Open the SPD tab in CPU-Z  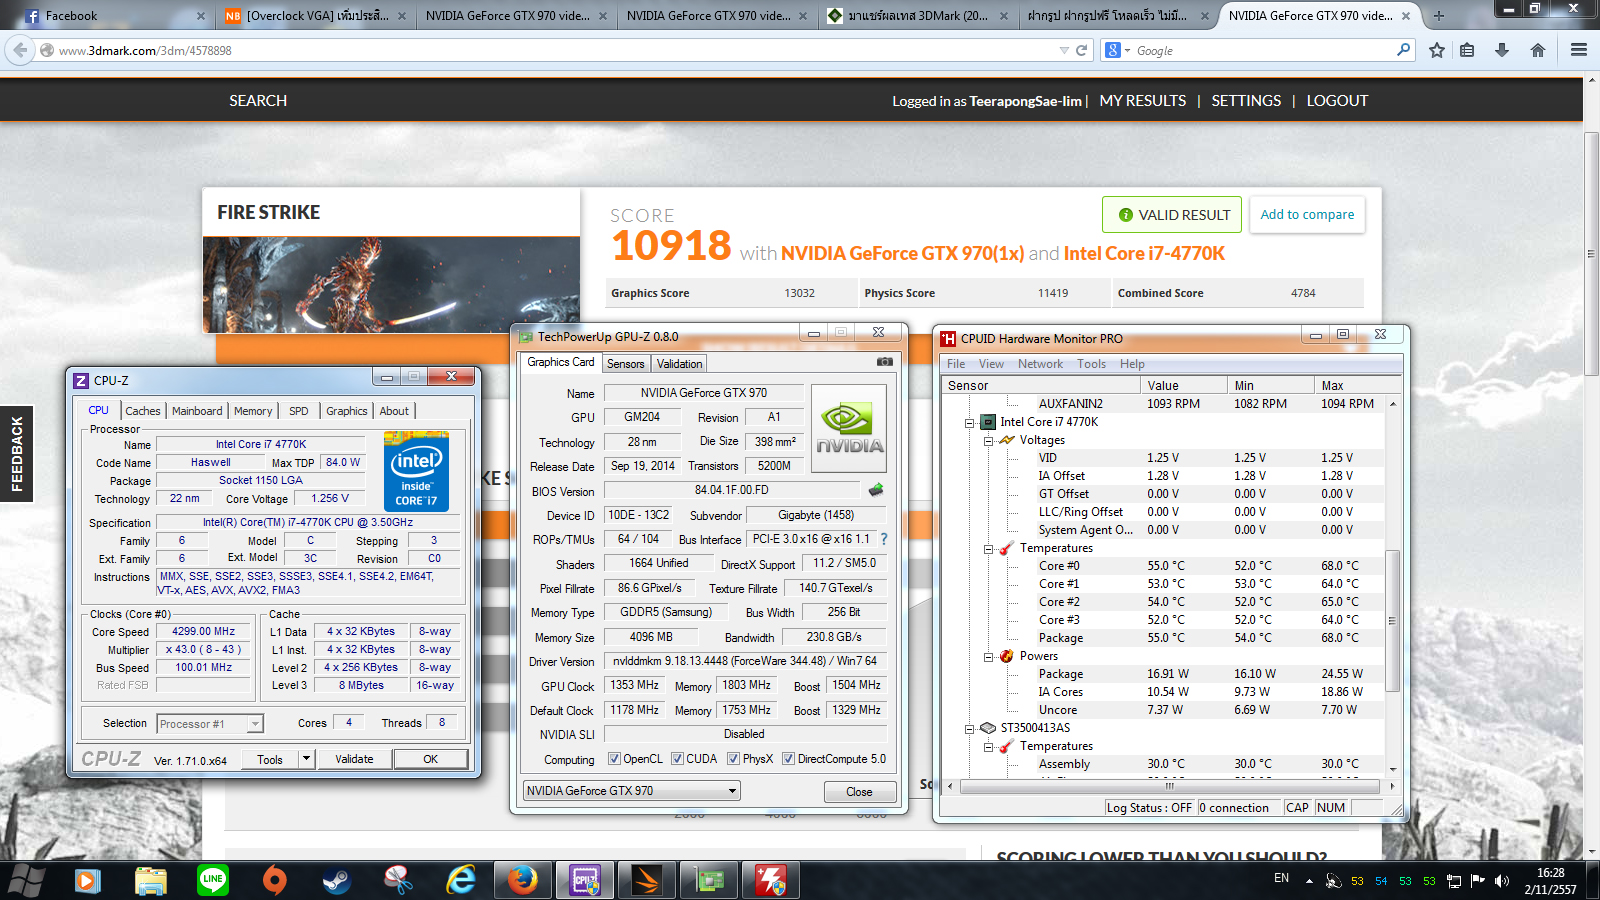[299, 411]
